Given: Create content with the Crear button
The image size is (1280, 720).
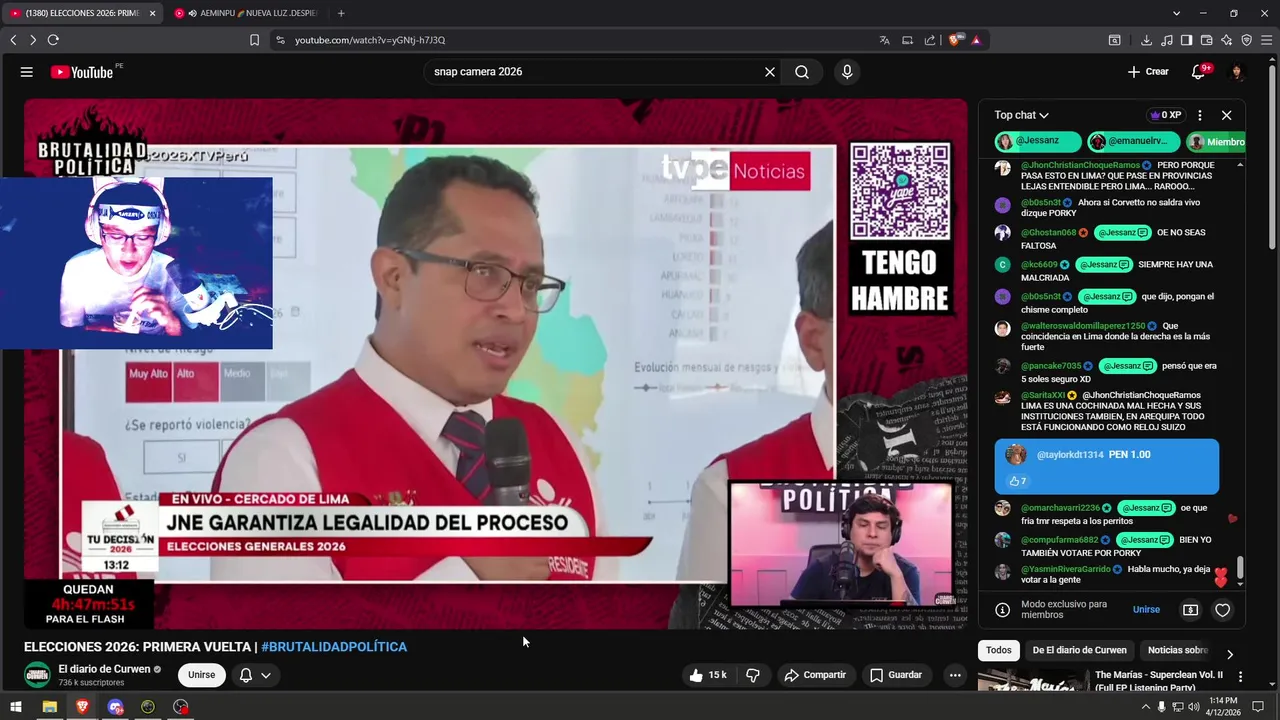Looking at the screenshot, I should pyautogui.click(x=1148, y=72).
